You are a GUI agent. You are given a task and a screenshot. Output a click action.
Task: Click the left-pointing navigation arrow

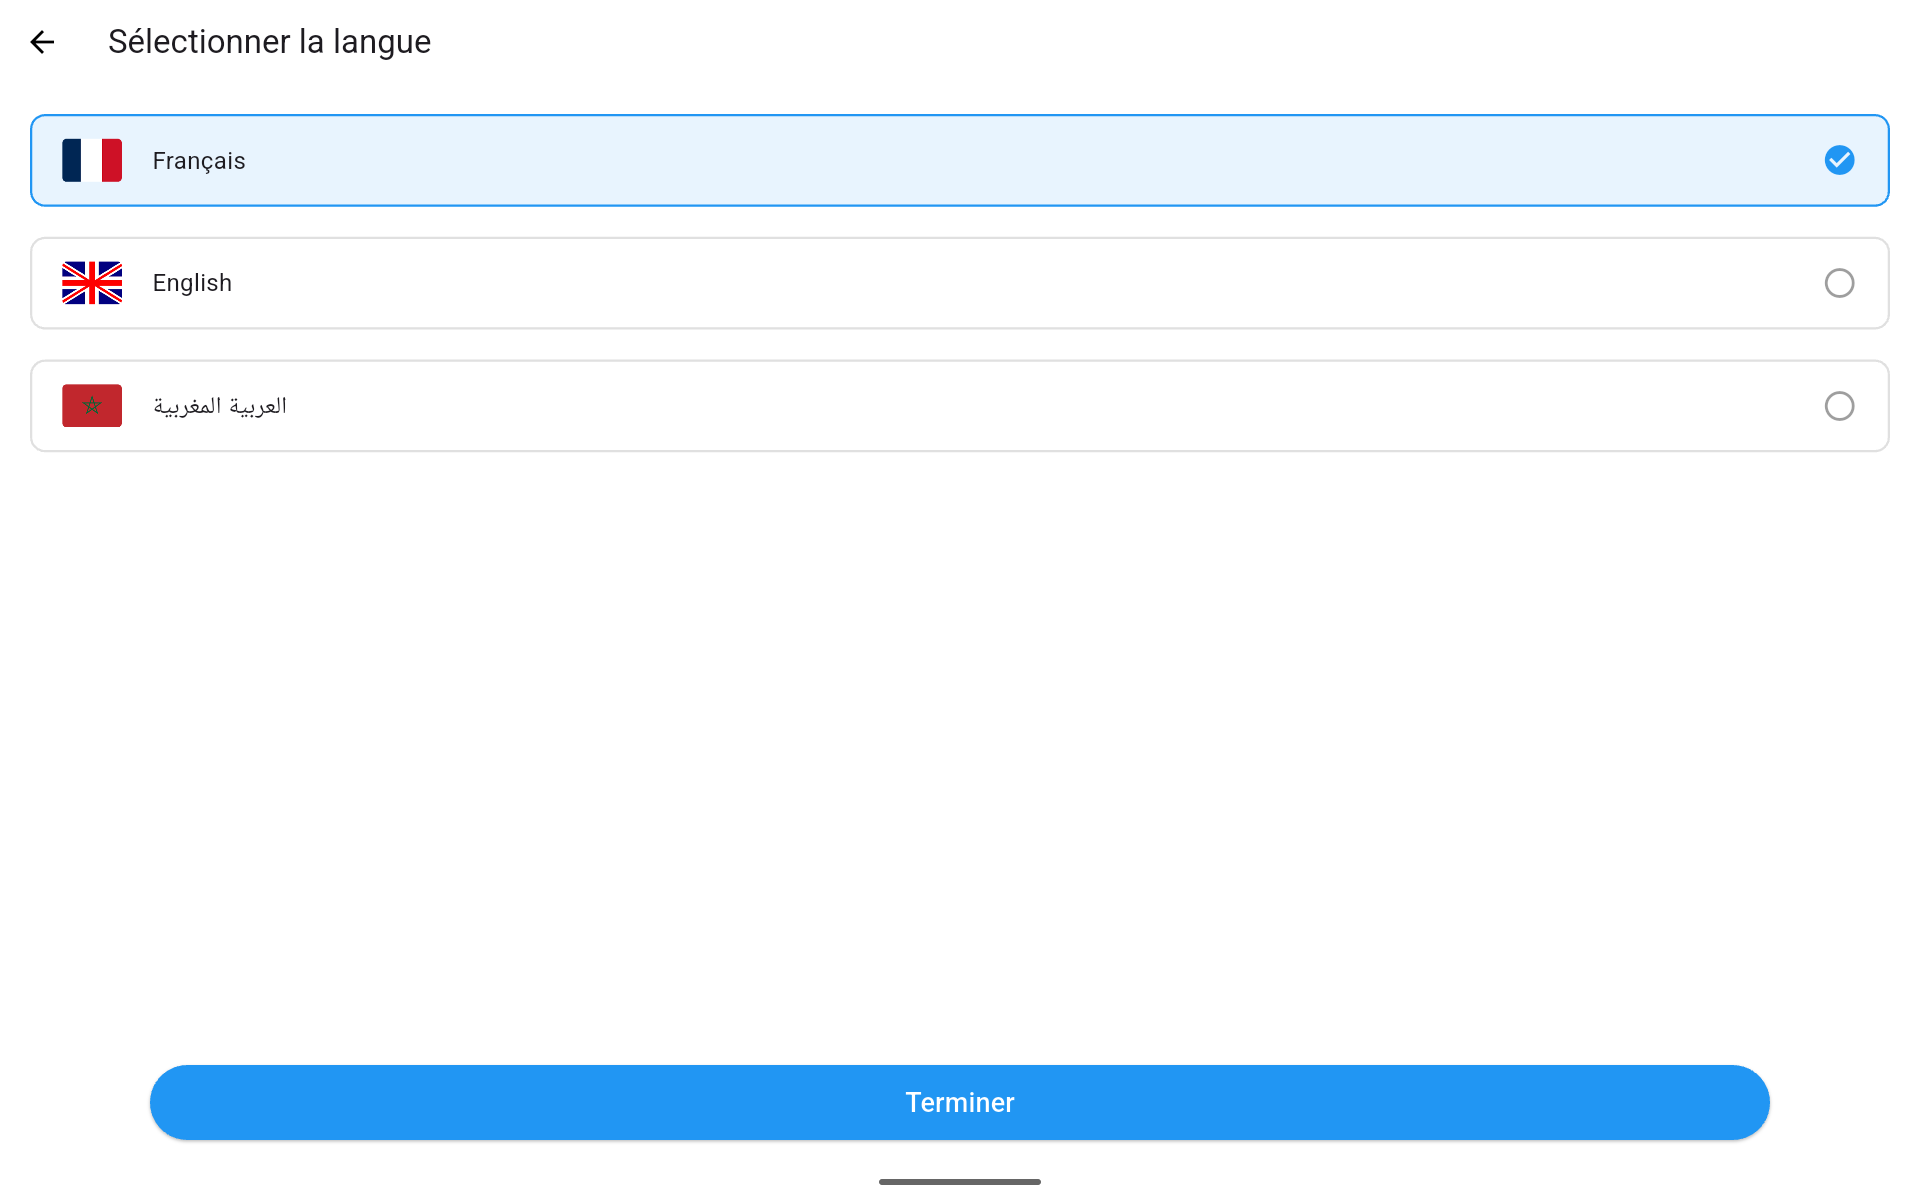tap(42, 42)
